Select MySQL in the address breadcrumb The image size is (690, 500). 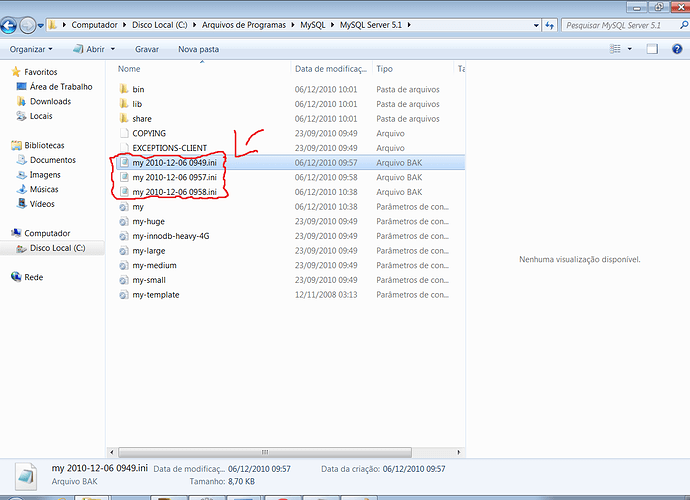312,25
